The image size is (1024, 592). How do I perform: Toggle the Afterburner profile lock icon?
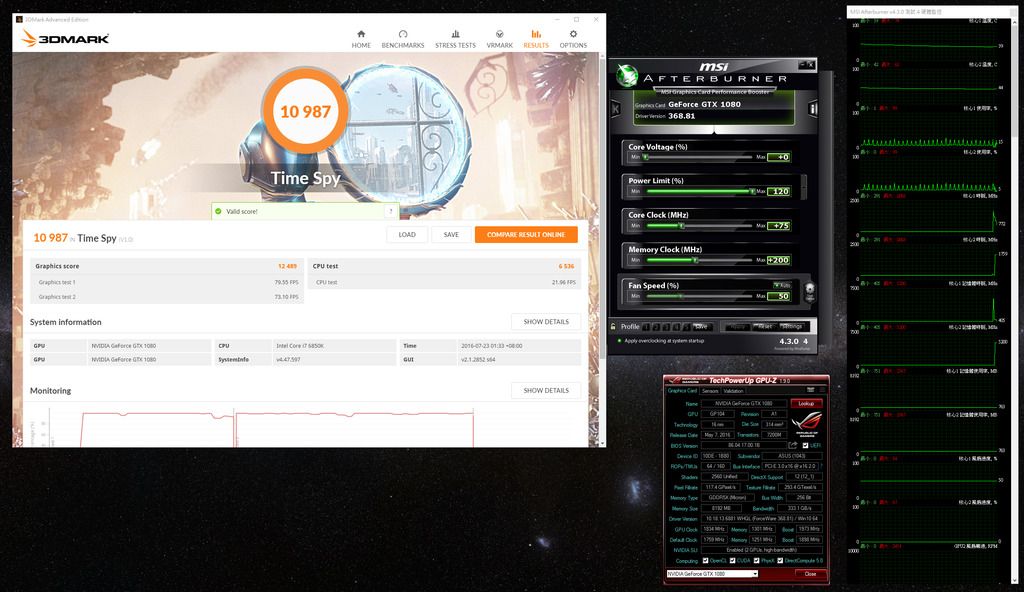[613, 326]
